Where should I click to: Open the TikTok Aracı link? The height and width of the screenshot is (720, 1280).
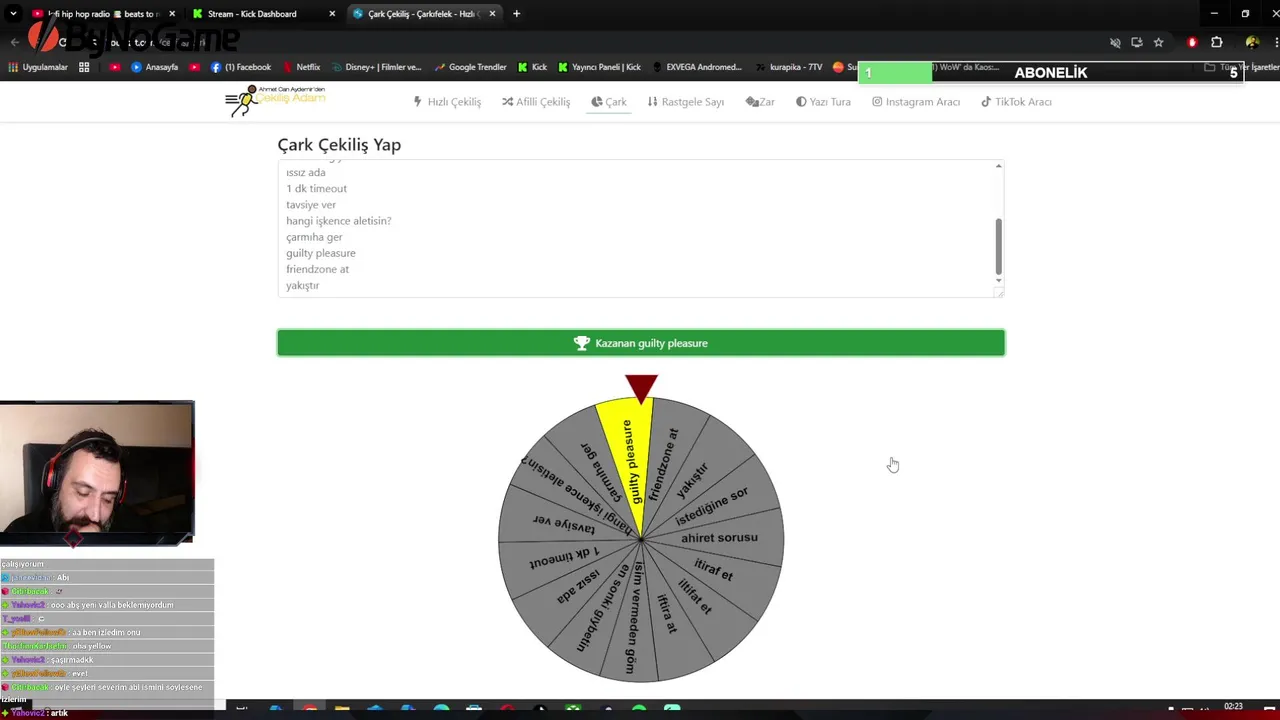tap(1016, 102)
